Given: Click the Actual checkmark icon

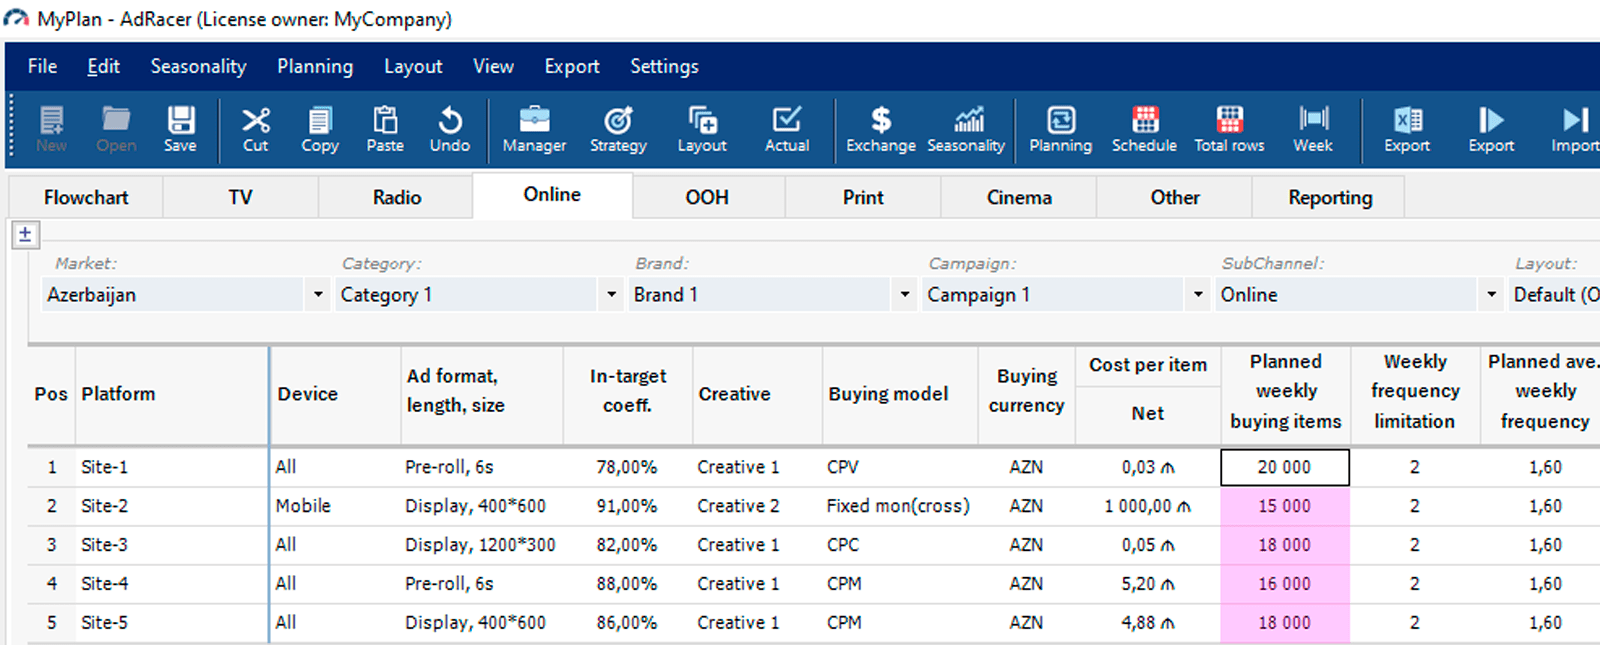Looking at the screenshot, I should pos(787,129).
